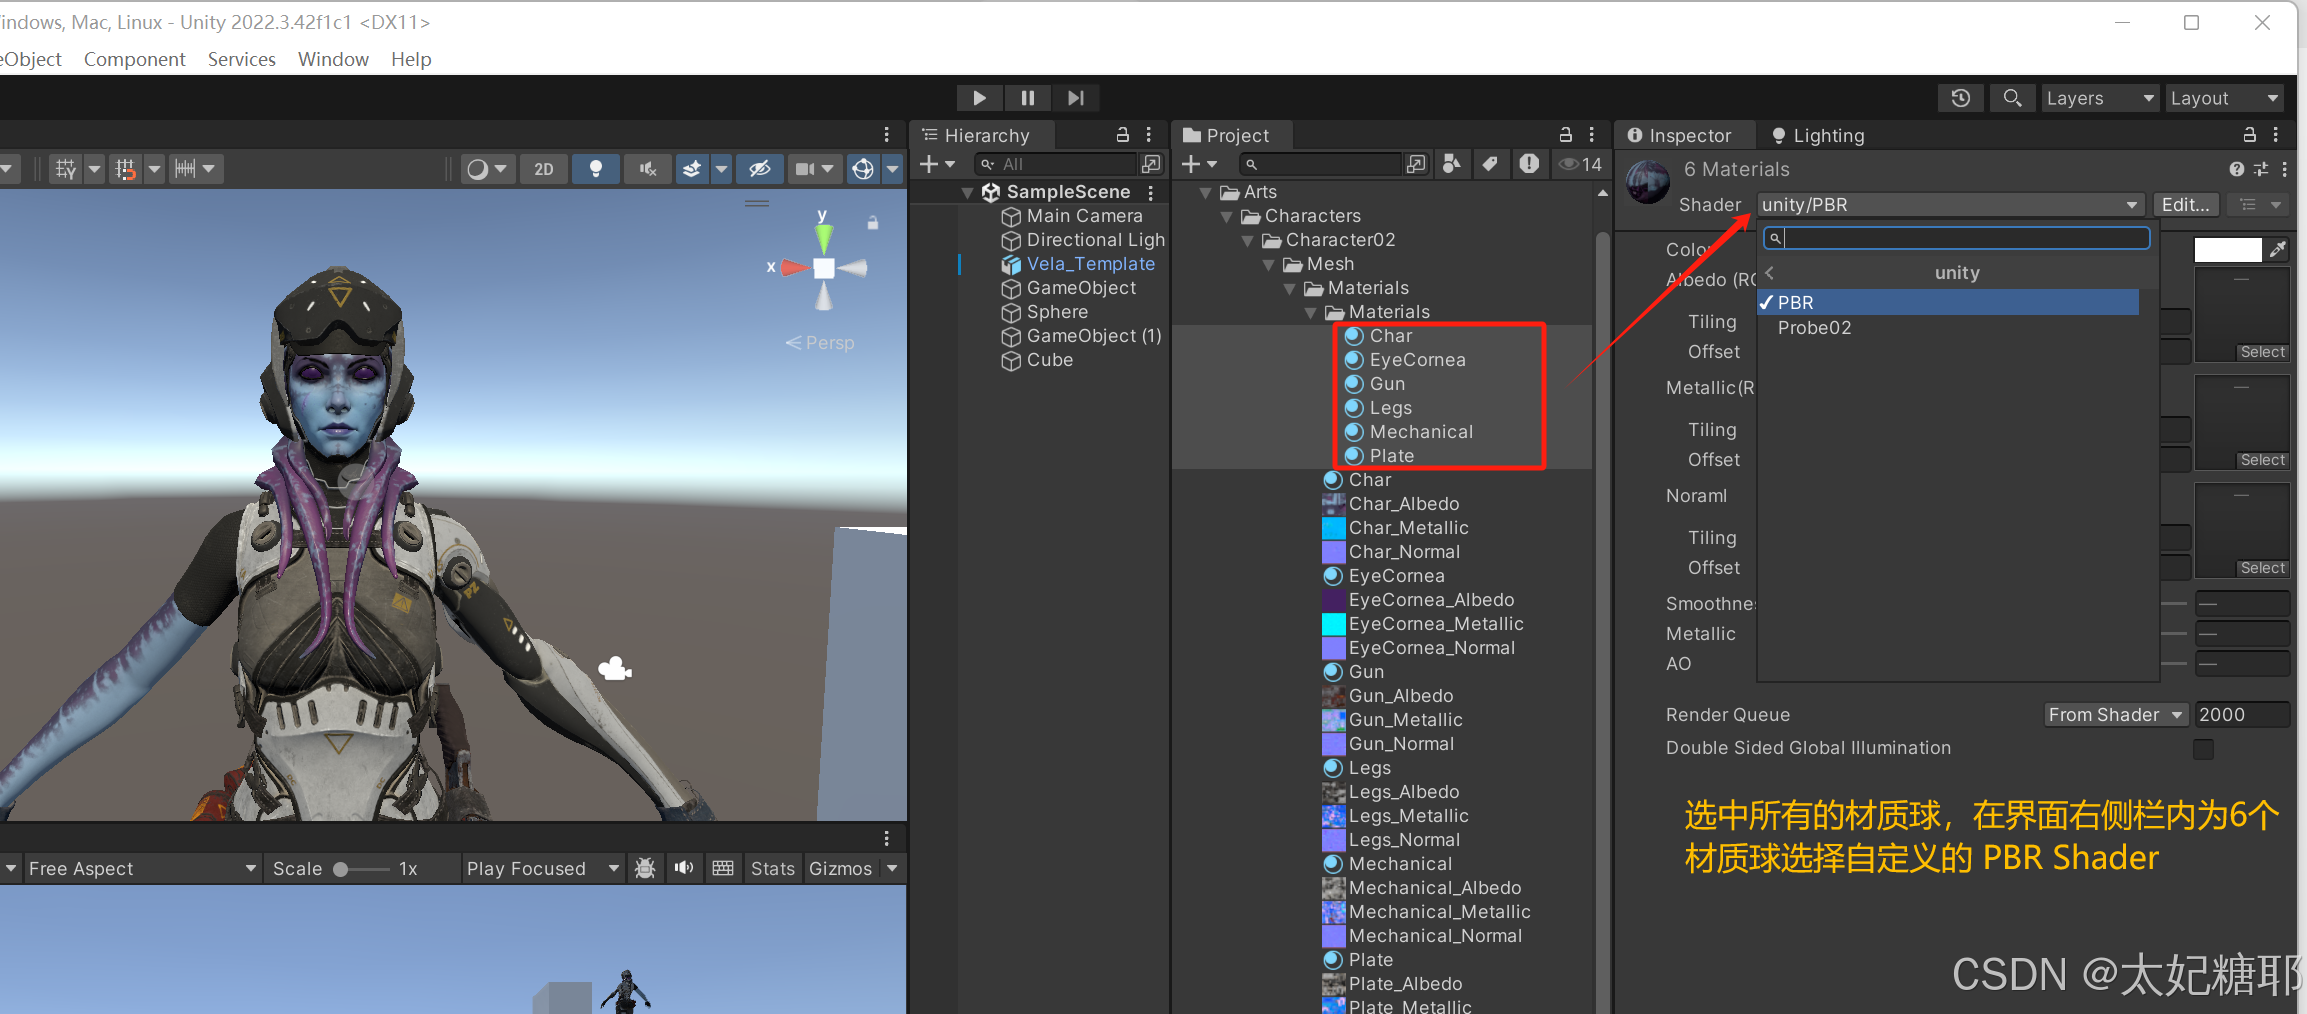
Task: Open Gizmos dropdown arrow in Scene toolbar
Action: tap(893, 169)
